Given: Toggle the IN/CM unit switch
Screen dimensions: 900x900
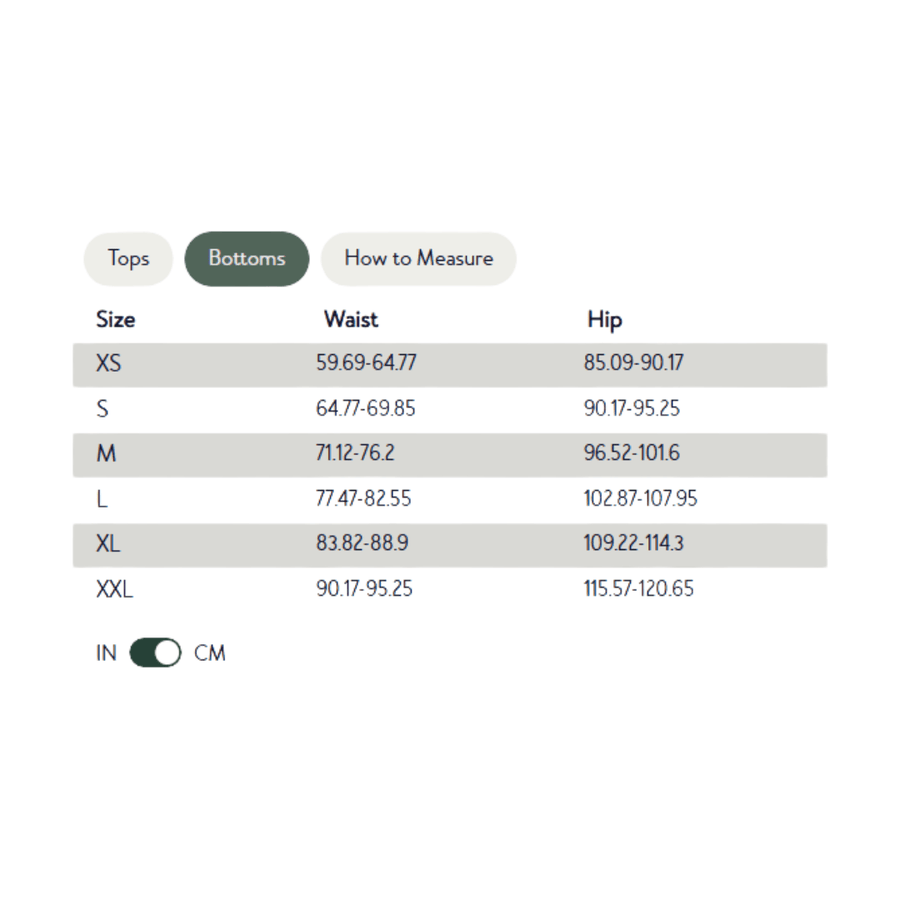Looking at the screenshot, I should tap(155, 653).
